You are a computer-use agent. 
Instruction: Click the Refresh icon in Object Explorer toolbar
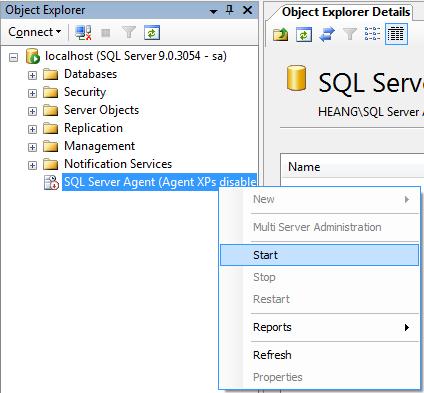tap(152, 33)
